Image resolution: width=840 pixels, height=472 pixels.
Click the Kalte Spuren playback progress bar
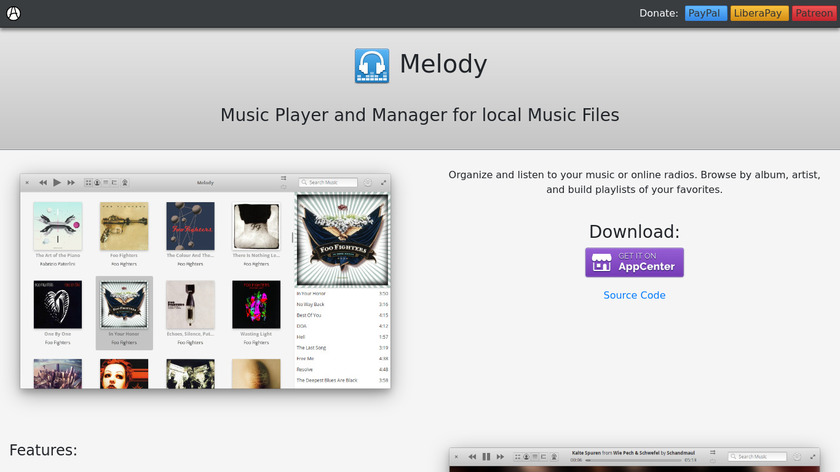(633, 460)
